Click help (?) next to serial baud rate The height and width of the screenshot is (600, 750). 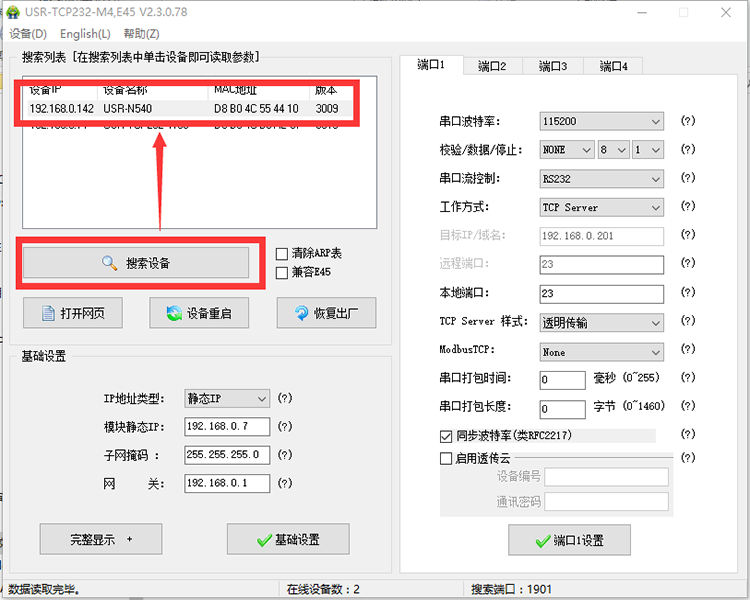click(x=687, y=121)
